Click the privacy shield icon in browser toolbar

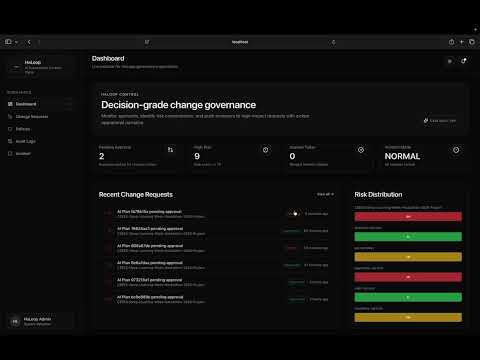(147, 42)
